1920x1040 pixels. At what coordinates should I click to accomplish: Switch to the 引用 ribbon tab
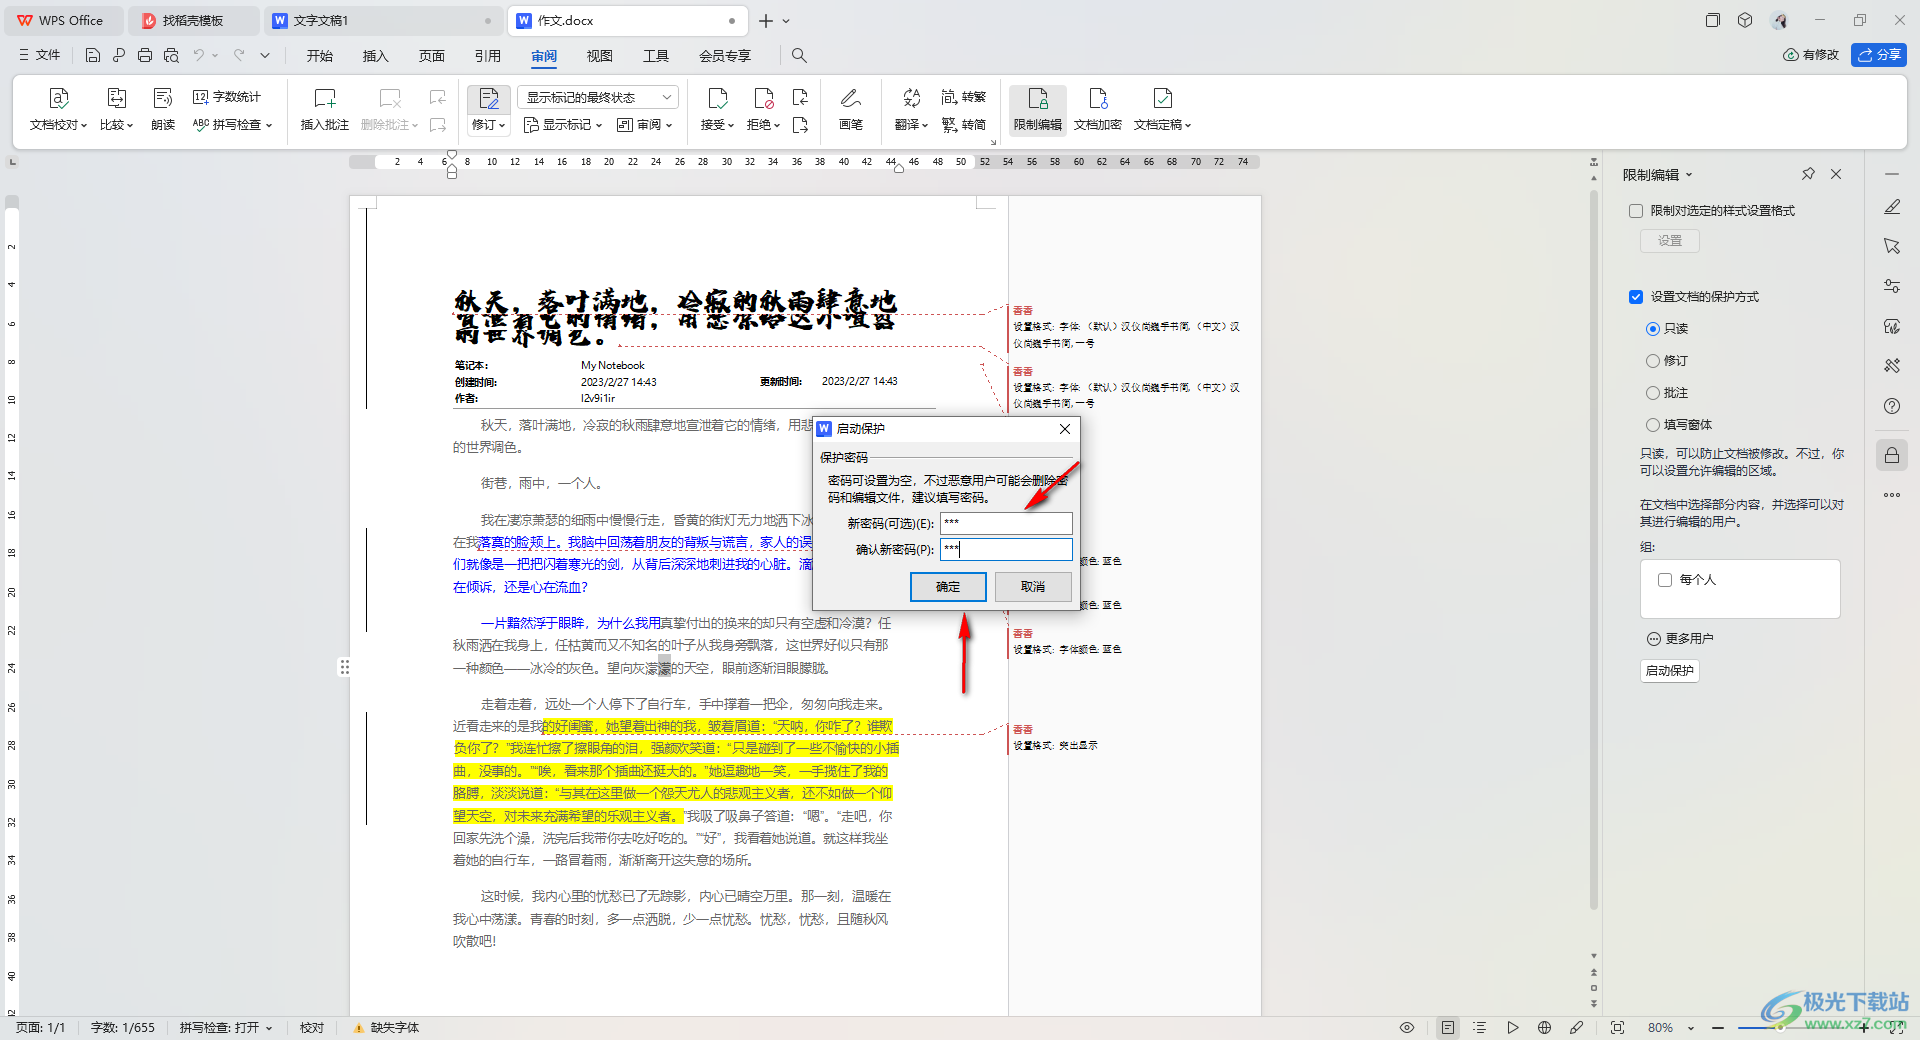tap(488, 56)
